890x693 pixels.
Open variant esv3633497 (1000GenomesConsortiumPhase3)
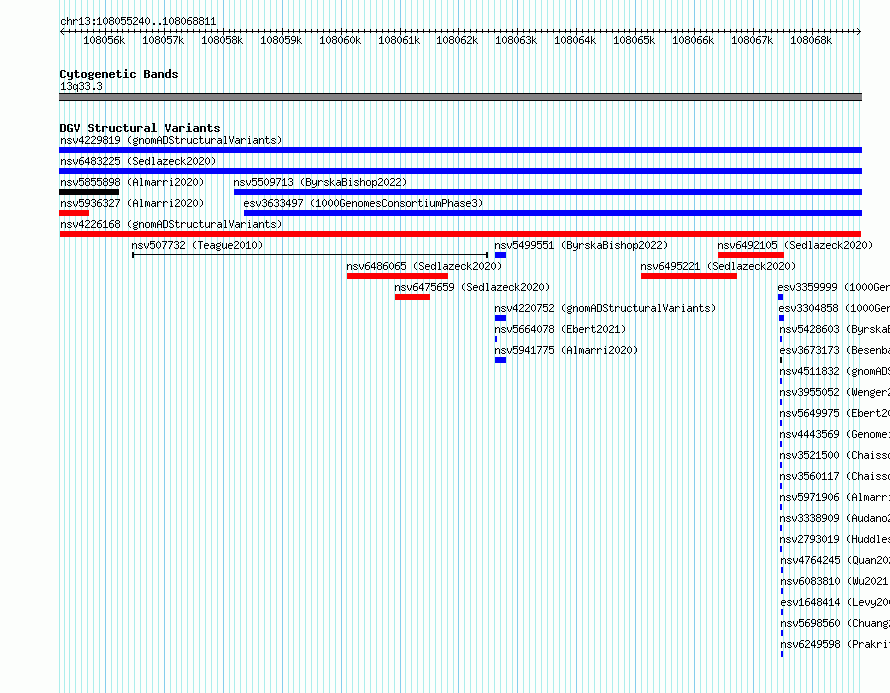pos(363,203)
